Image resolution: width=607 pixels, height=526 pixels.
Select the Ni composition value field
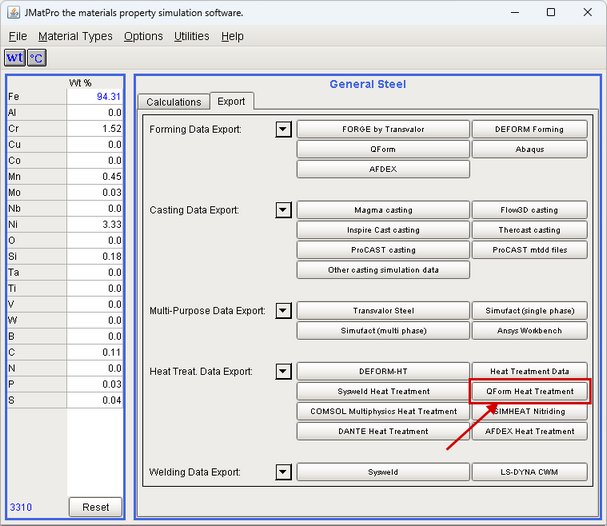pyautogui.click(x=95, y=225)
